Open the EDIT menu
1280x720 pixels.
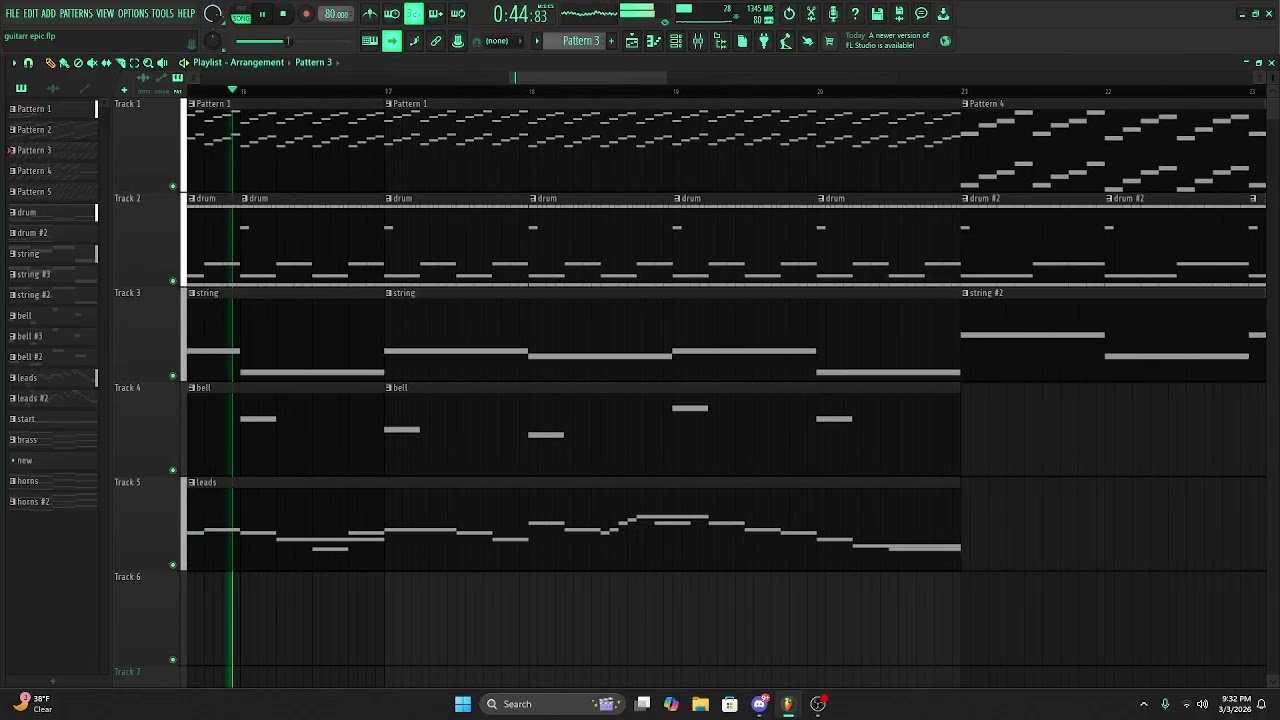(x=31, y=14)
